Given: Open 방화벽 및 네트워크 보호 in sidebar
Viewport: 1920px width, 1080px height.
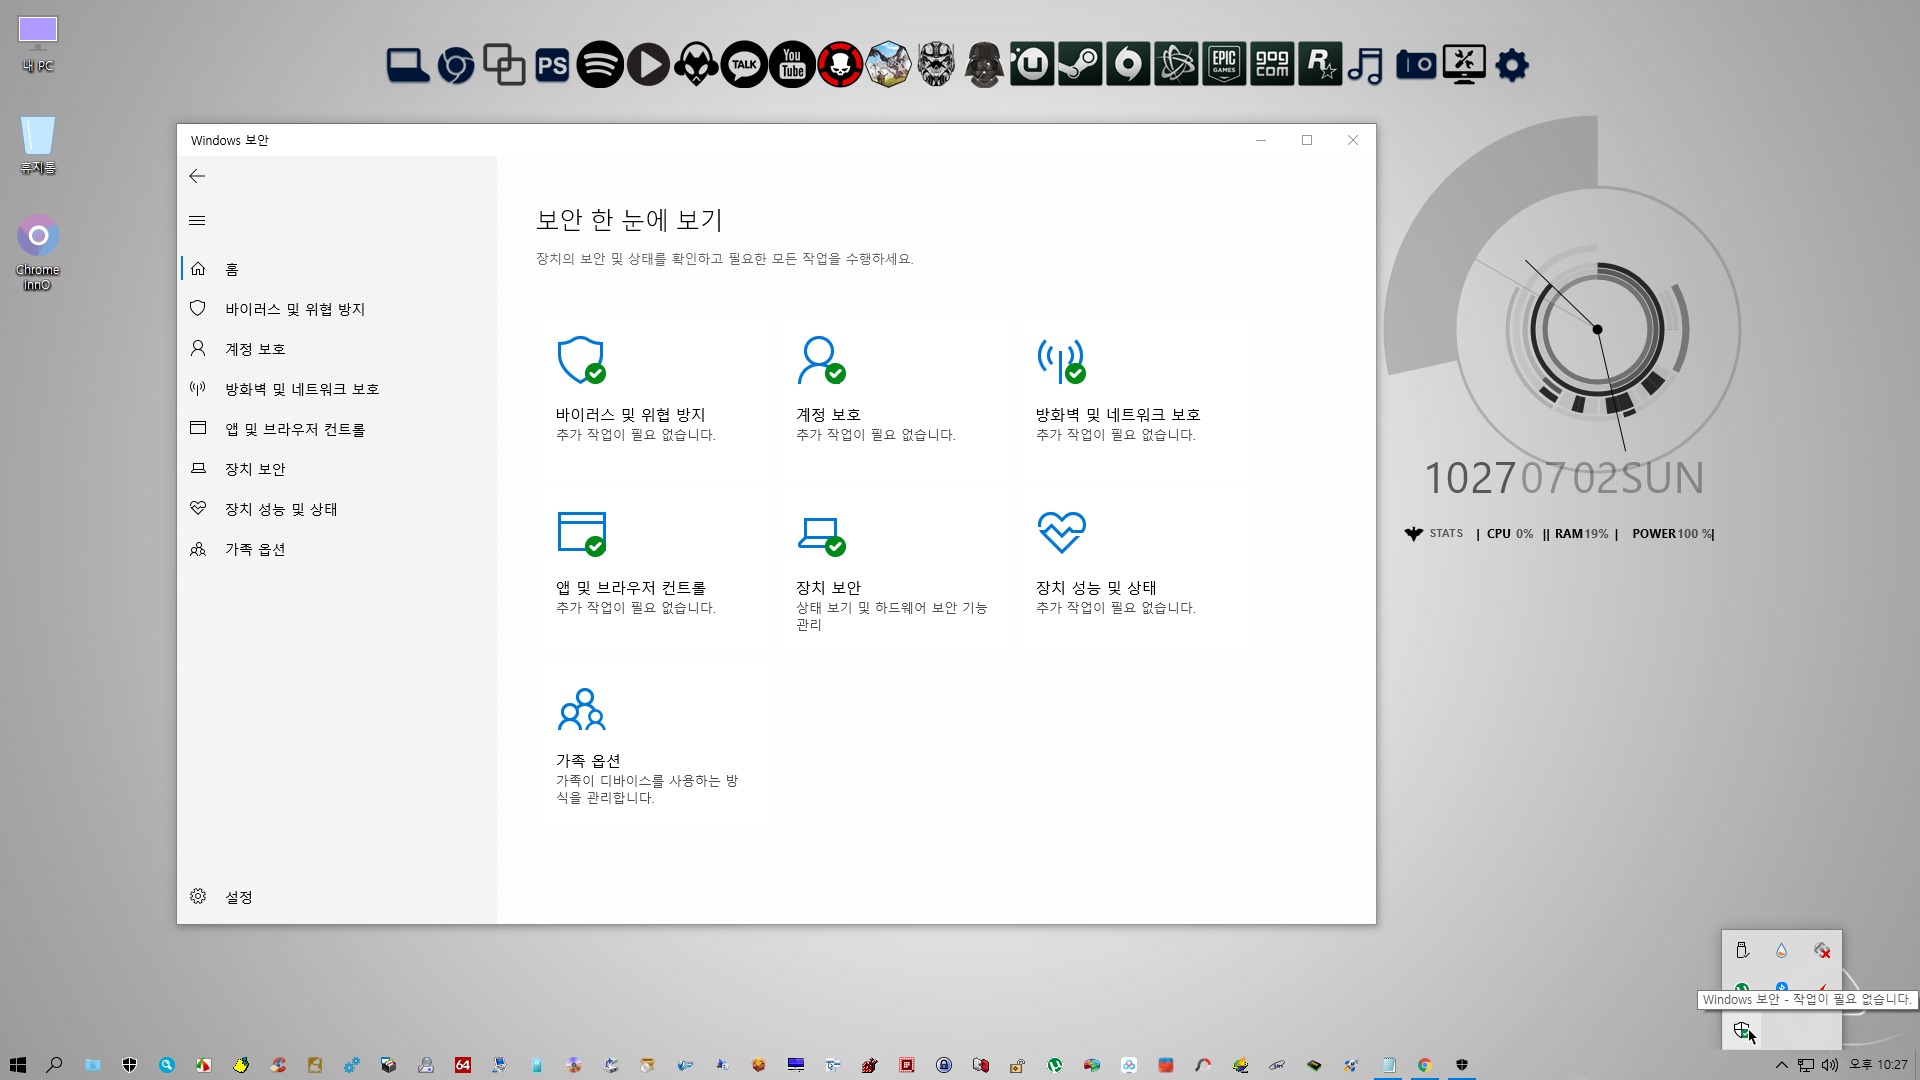Looking at the screenshot, I should pyautogui.click(x=338, y=389).
